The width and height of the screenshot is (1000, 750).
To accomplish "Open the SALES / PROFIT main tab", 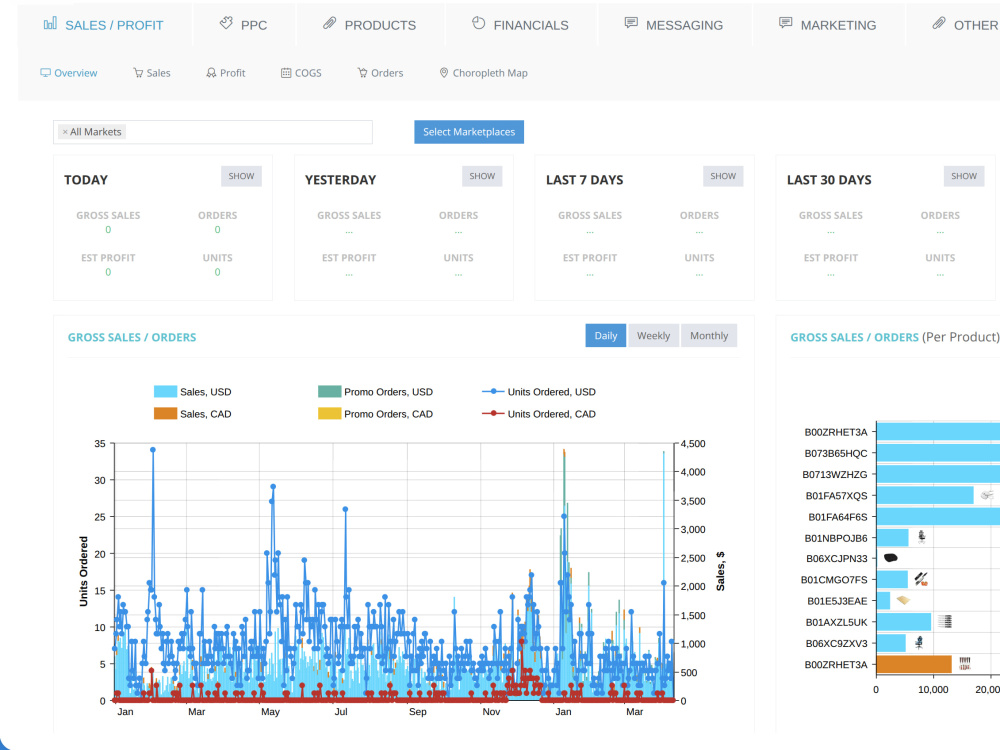I will tap(103, 25).
